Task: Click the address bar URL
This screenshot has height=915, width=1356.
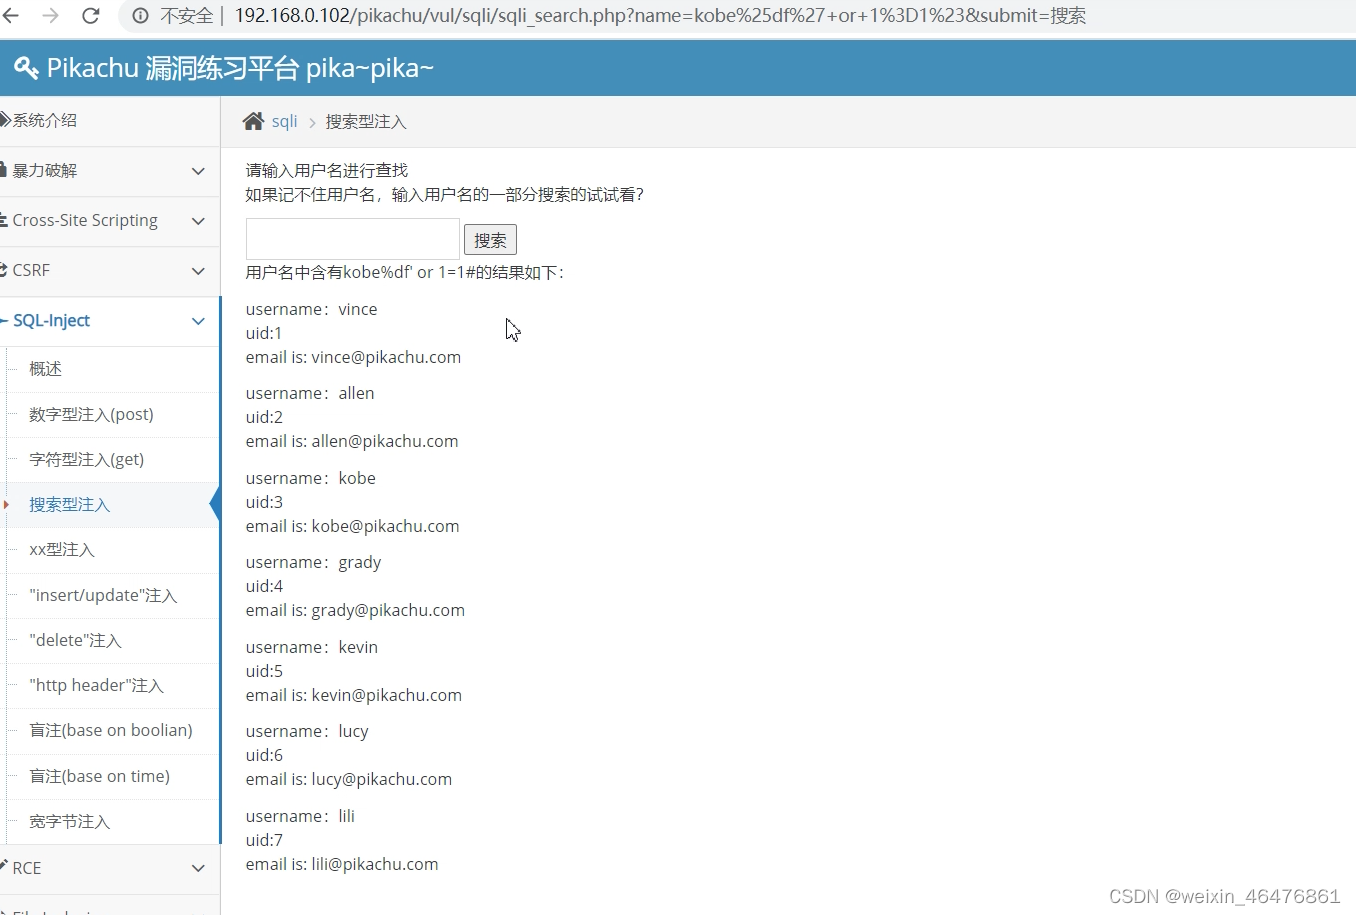Action: coord(660,16)
